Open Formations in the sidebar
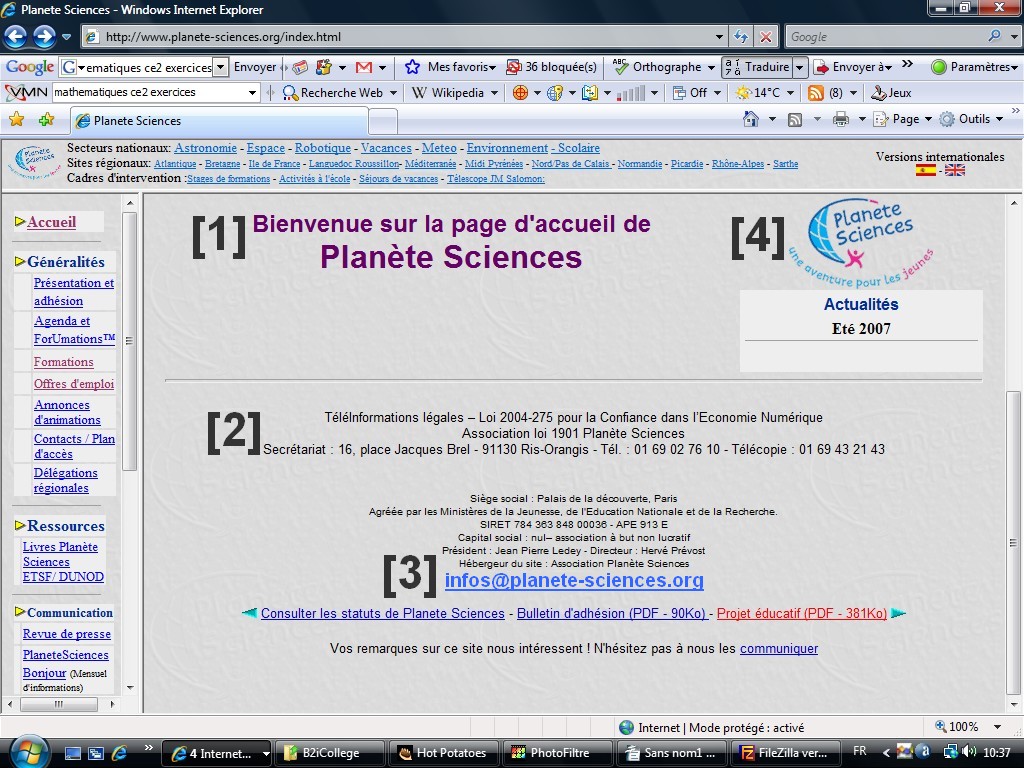 click(63, 362)
